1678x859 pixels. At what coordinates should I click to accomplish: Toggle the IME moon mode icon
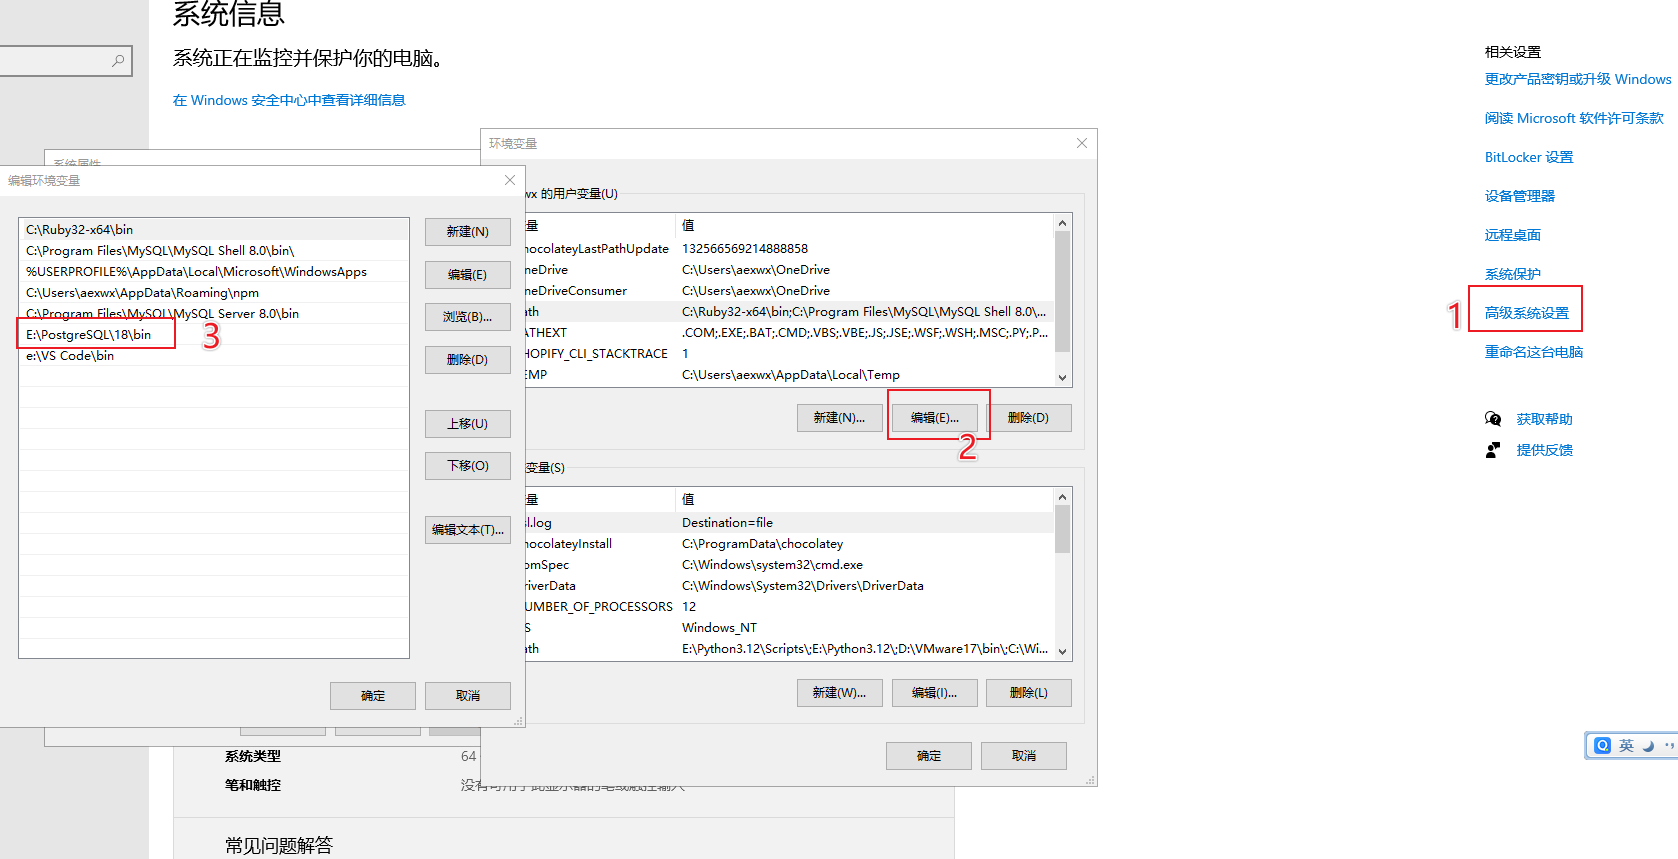(x=1647, y=746)
